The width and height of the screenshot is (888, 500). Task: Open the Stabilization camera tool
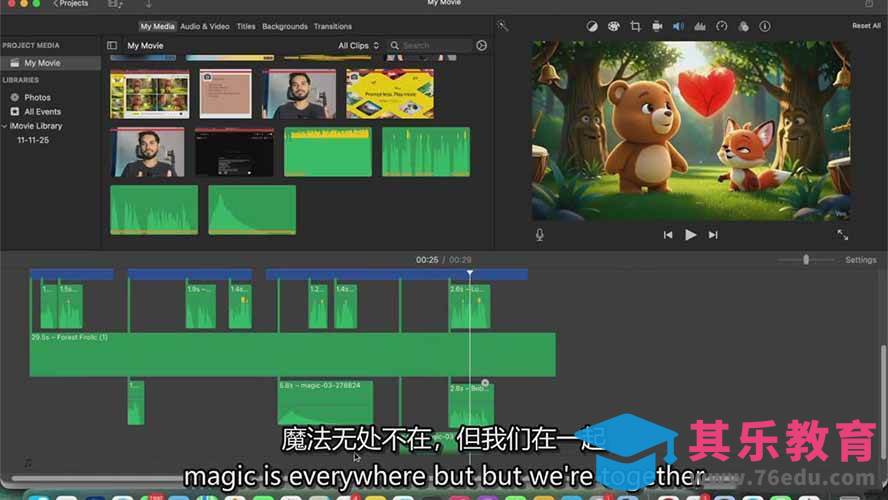click(x=657, y=26)
